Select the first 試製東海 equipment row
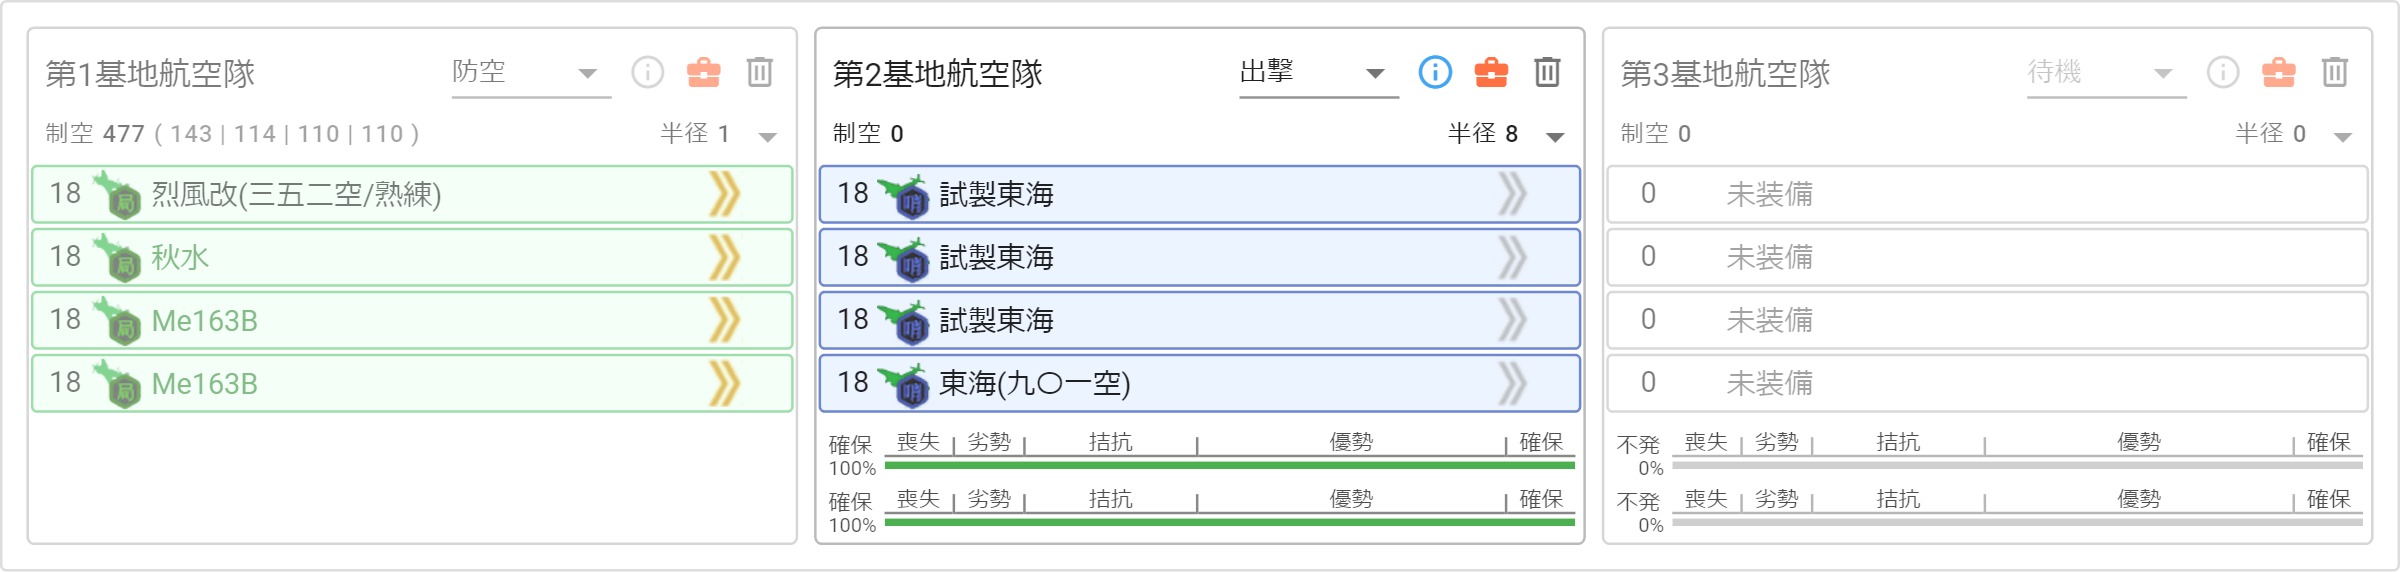Screen dimensions: 2400x572 pos(1199,194)
